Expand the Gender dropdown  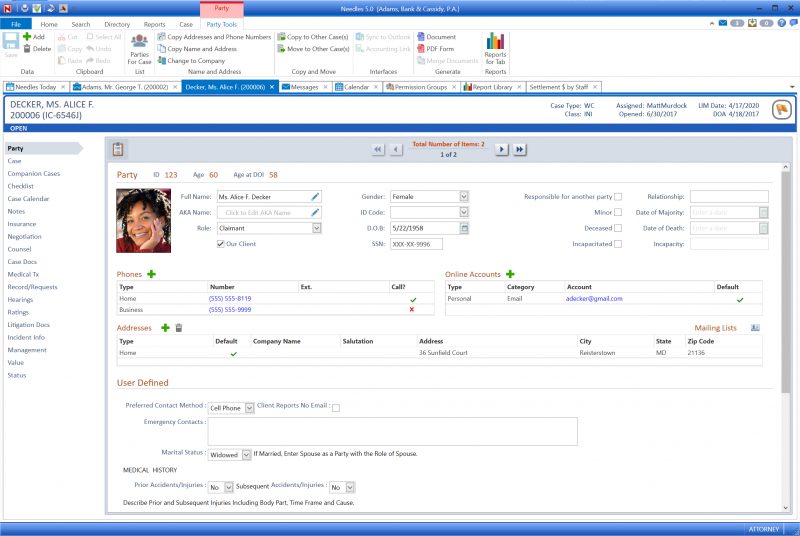[464, 197]
